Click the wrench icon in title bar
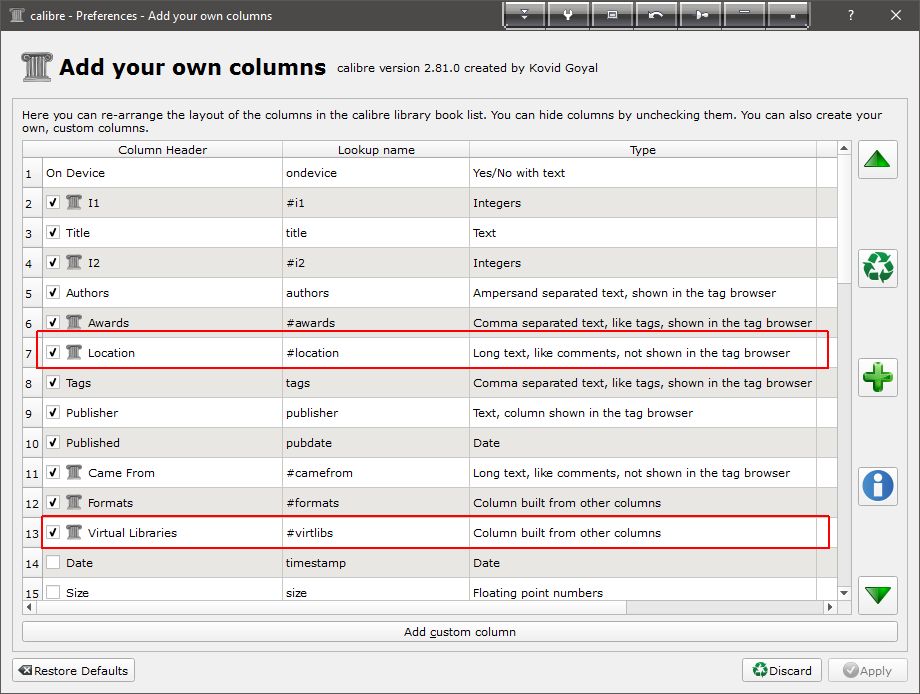 tap(568, 15)
